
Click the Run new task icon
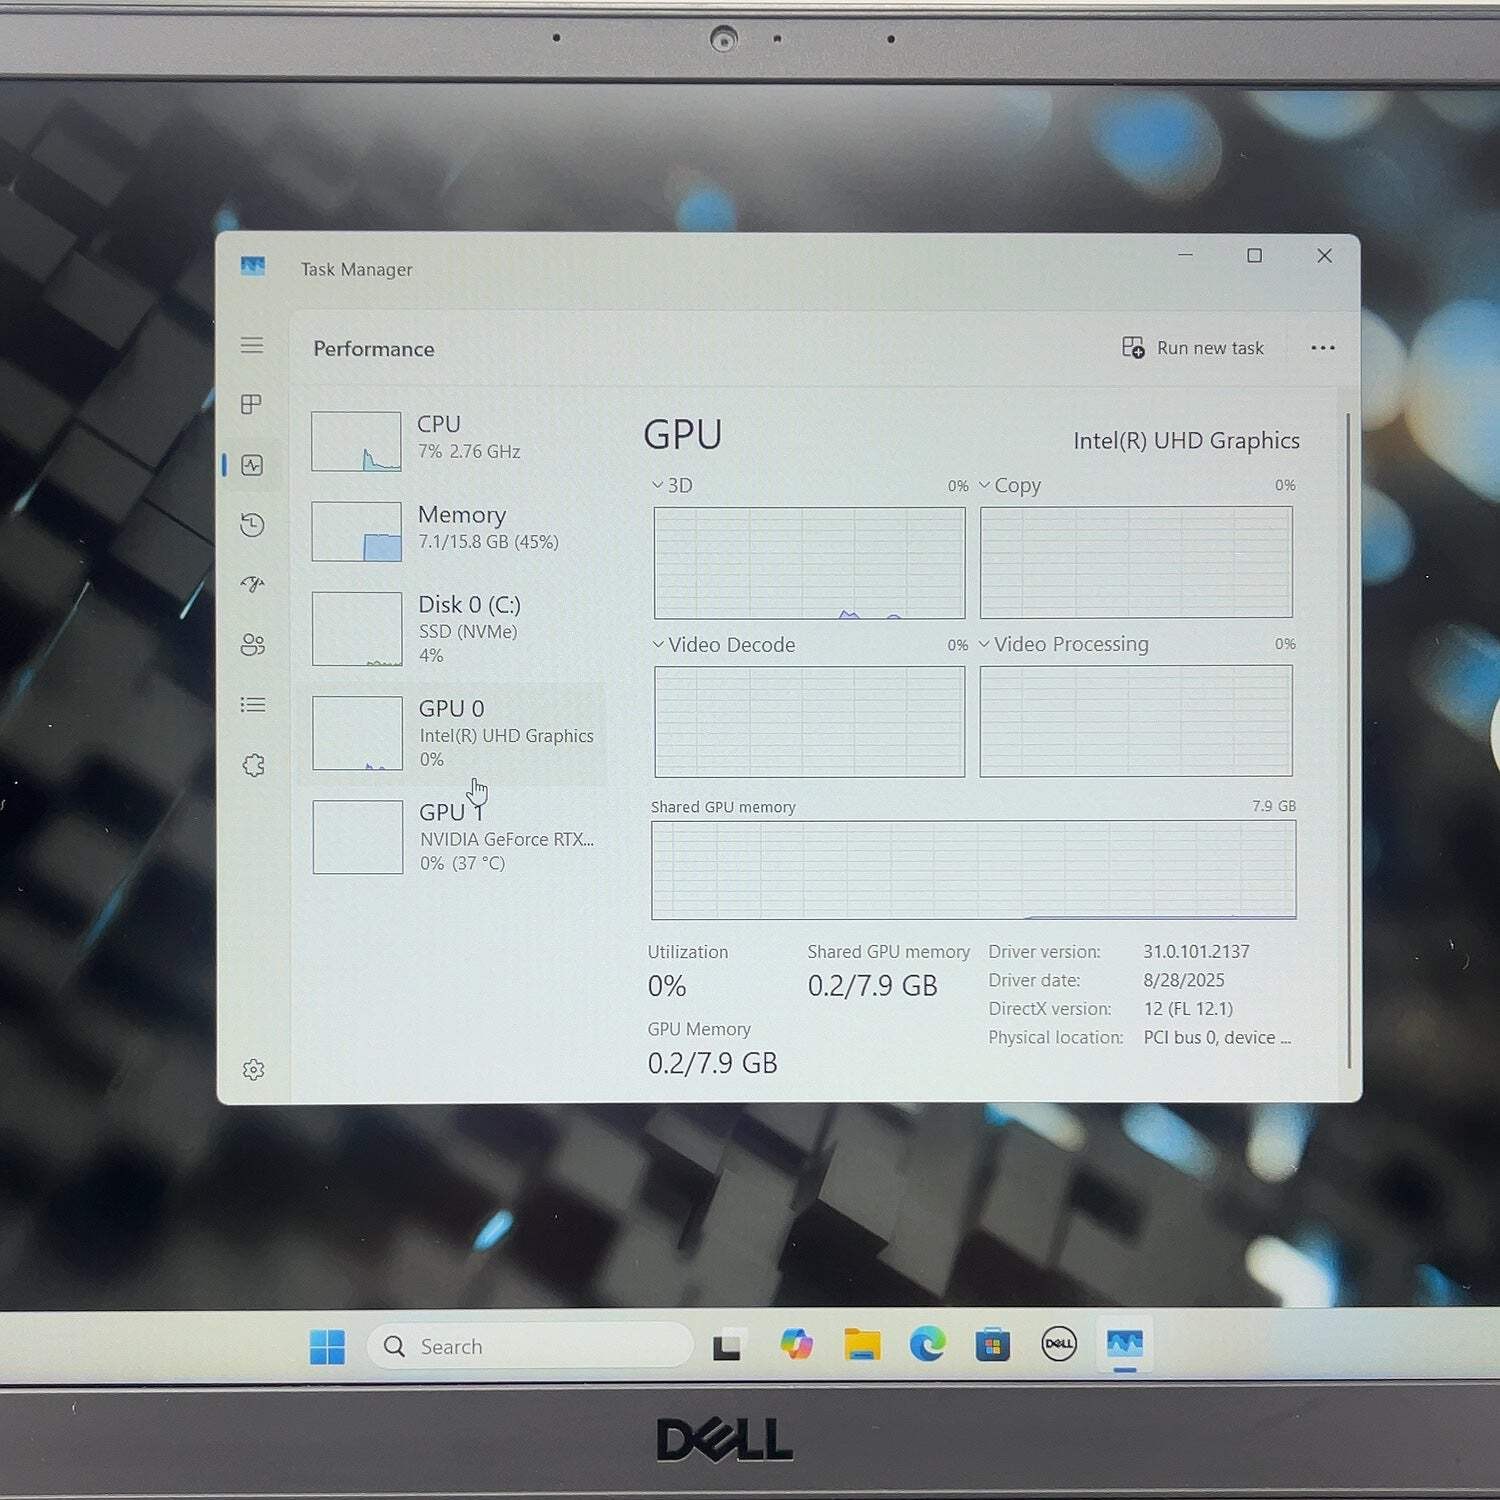click(x=1133, y=347)
